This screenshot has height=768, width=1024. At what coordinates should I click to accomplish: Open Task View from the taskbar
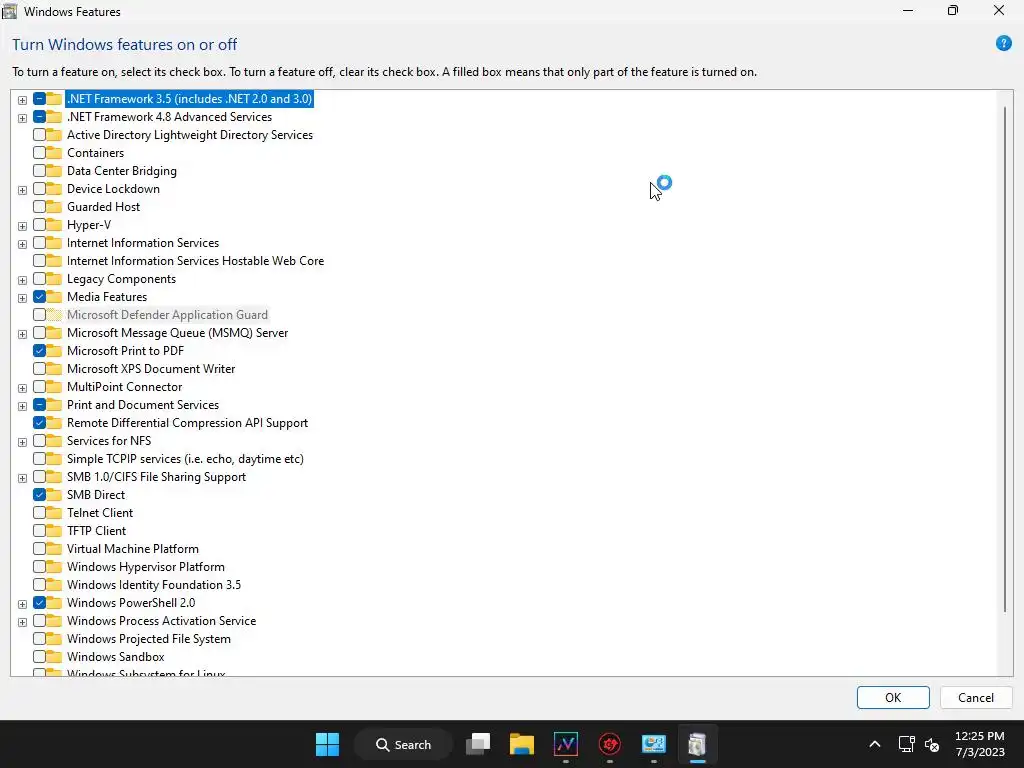coord(478,744)
